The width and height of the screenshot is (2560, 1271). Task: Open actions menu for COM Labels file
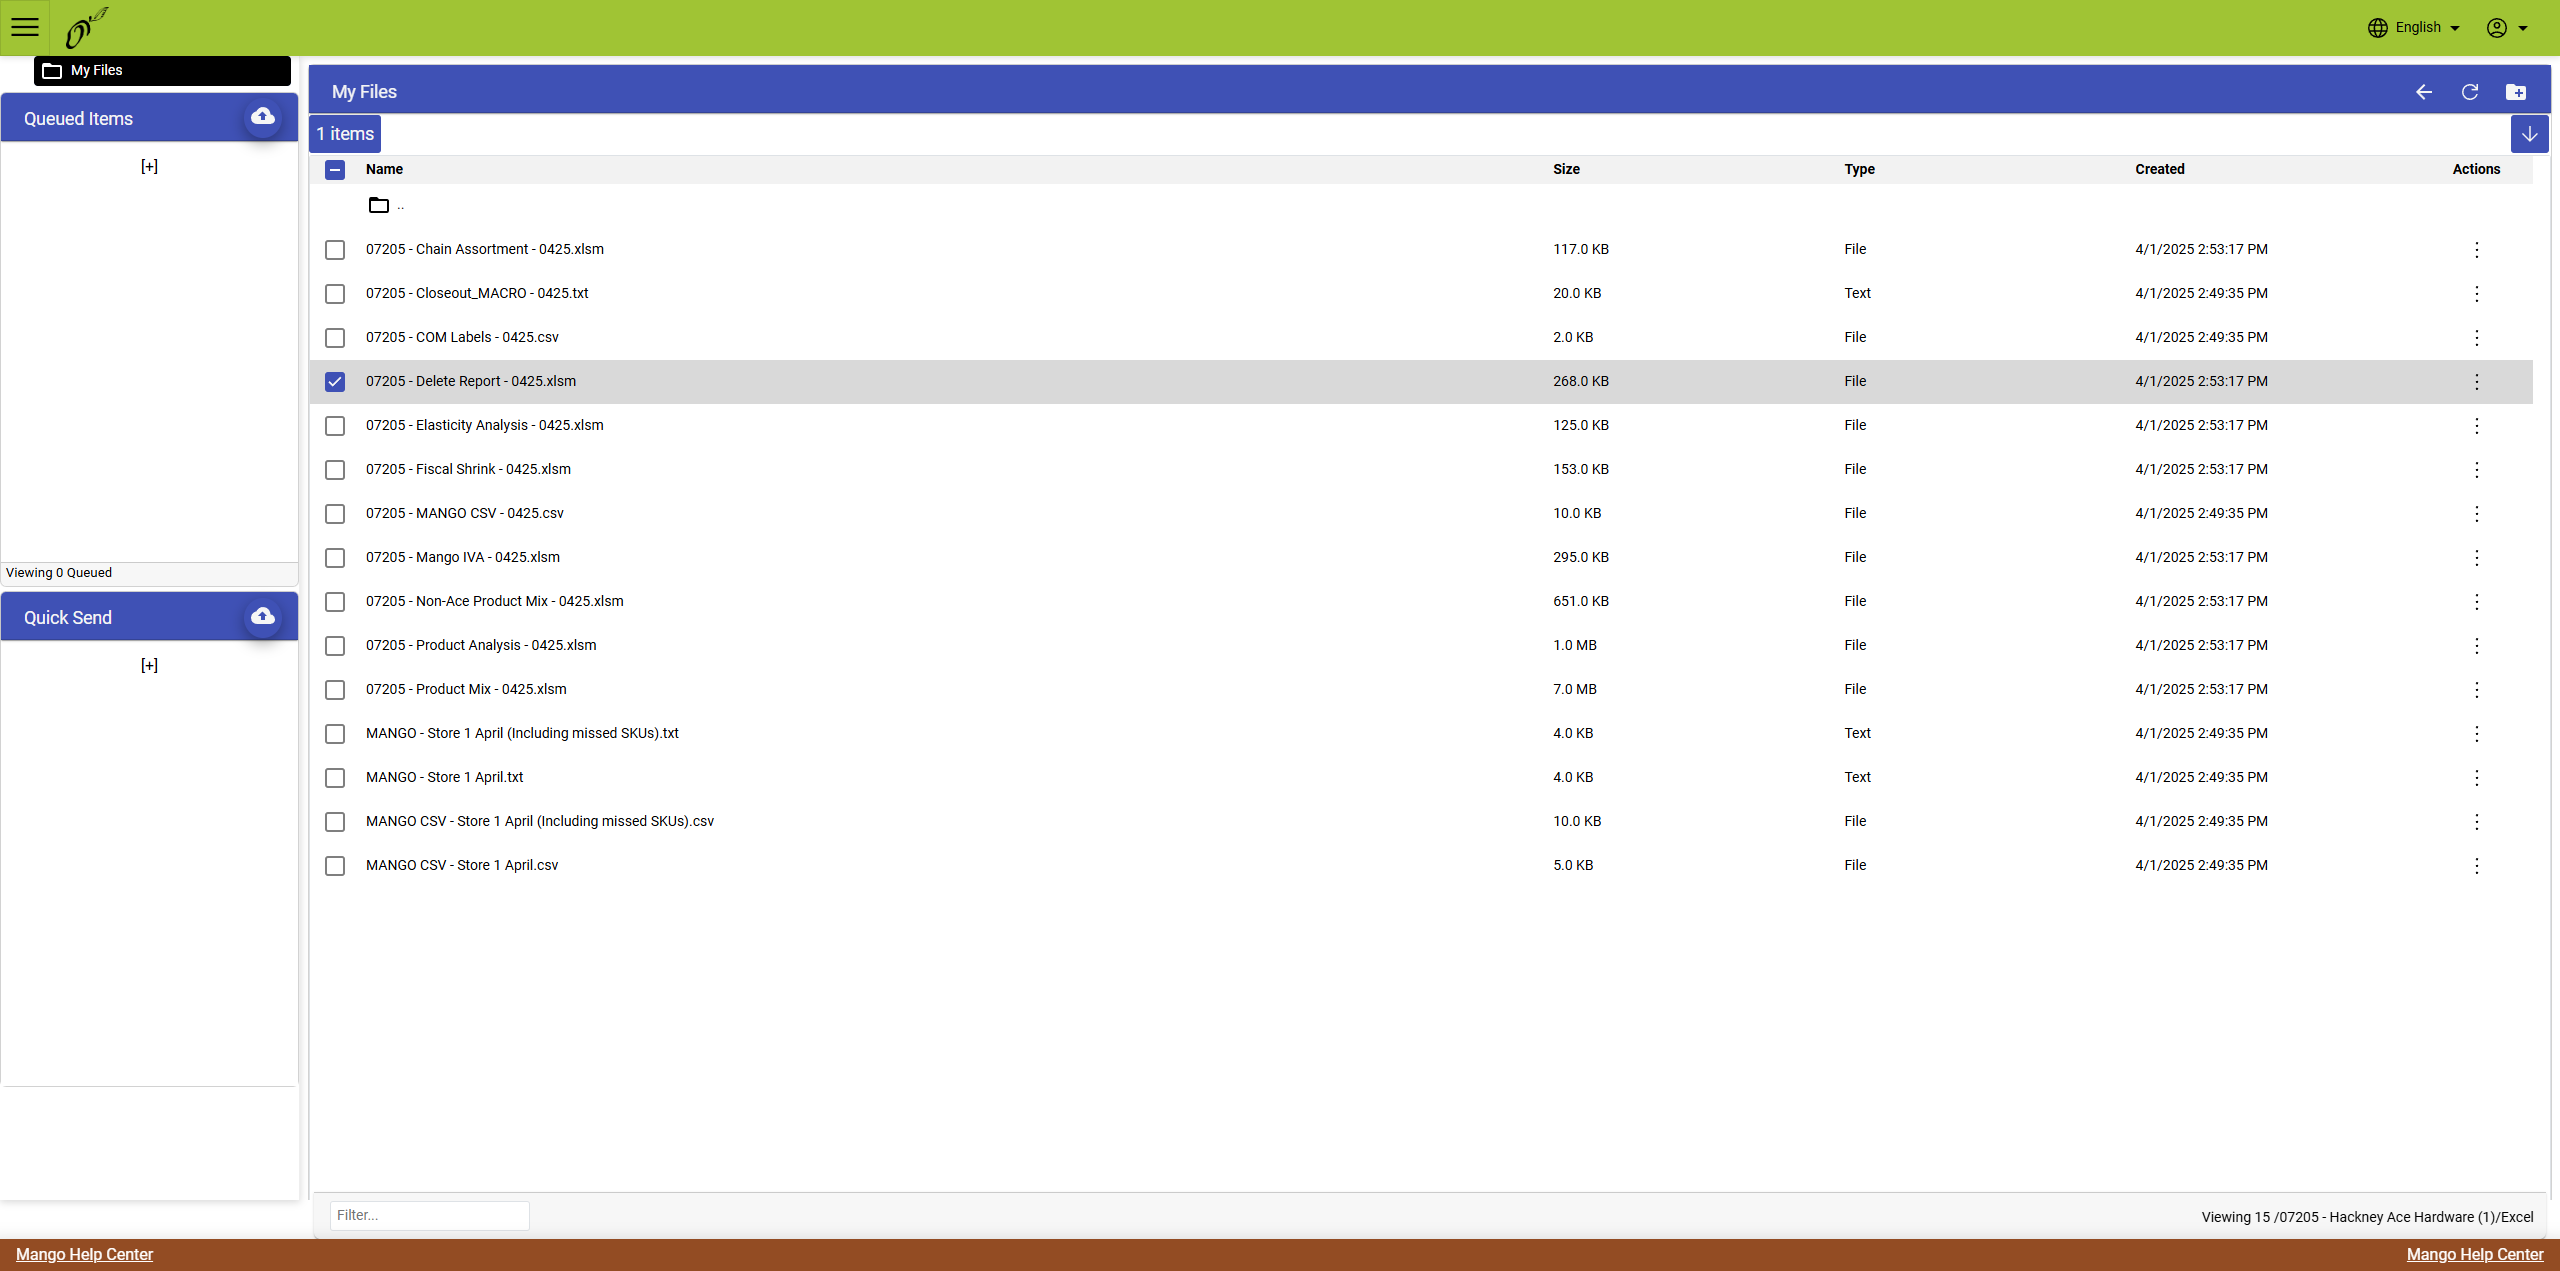[2477, 338]
